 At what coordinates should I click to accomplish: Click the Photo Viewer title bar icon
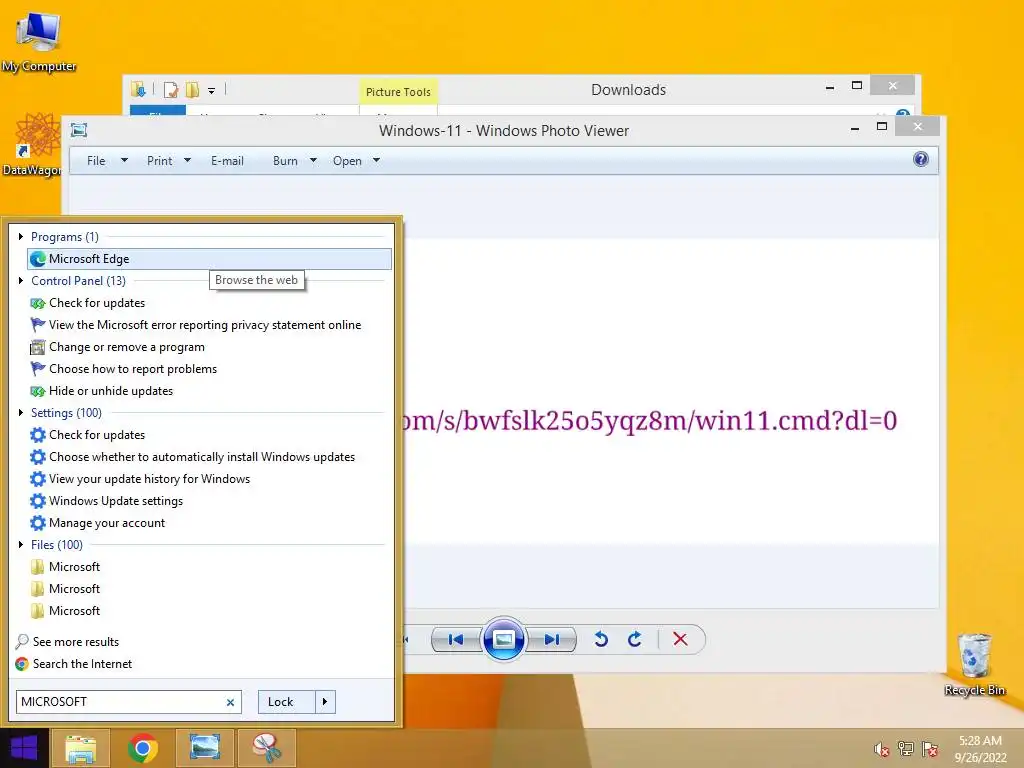[79, 131]
